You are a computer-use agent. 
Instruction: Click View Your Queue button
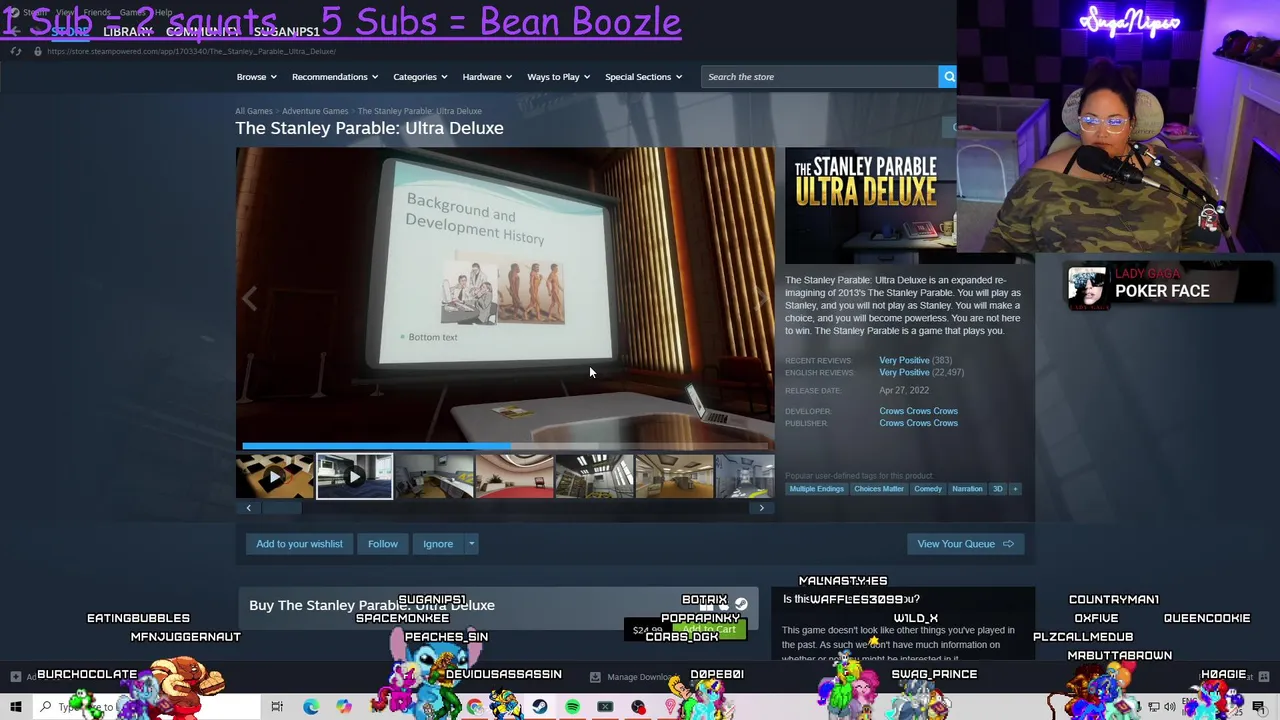[x=965, y=544]
